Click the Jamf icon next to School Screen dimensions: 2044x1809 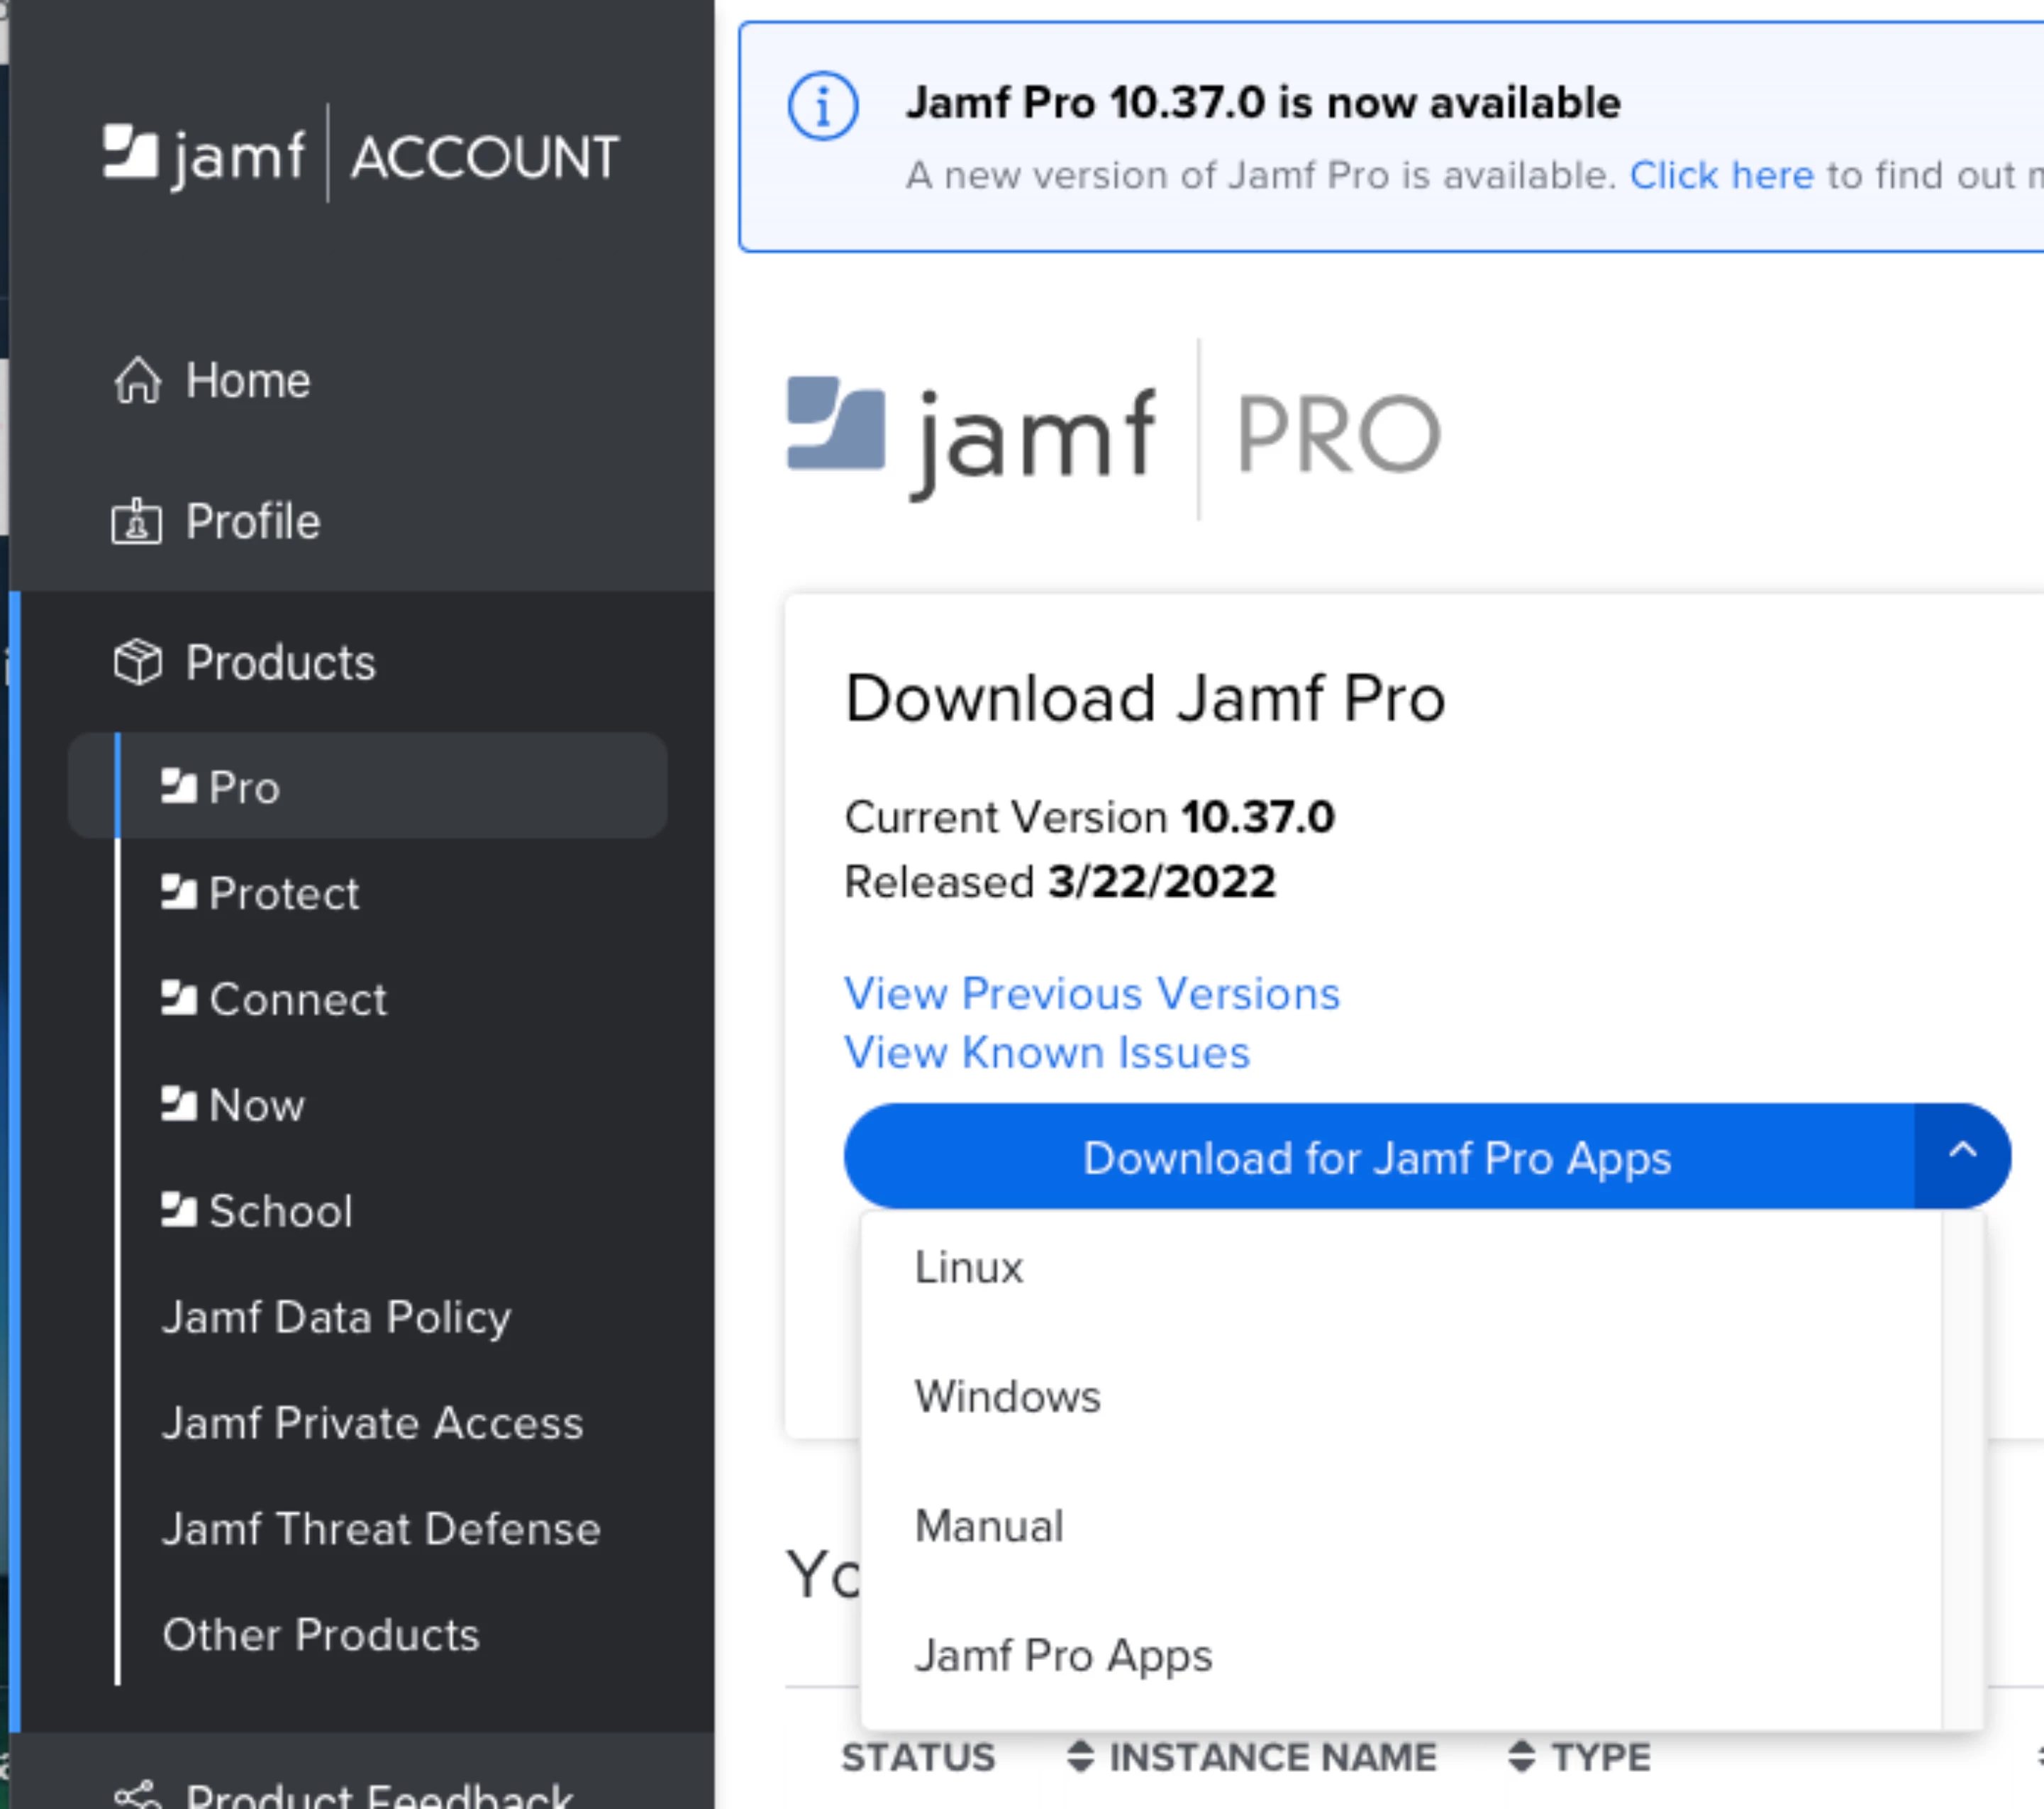pyautogui.click(x=179, y=1210)
